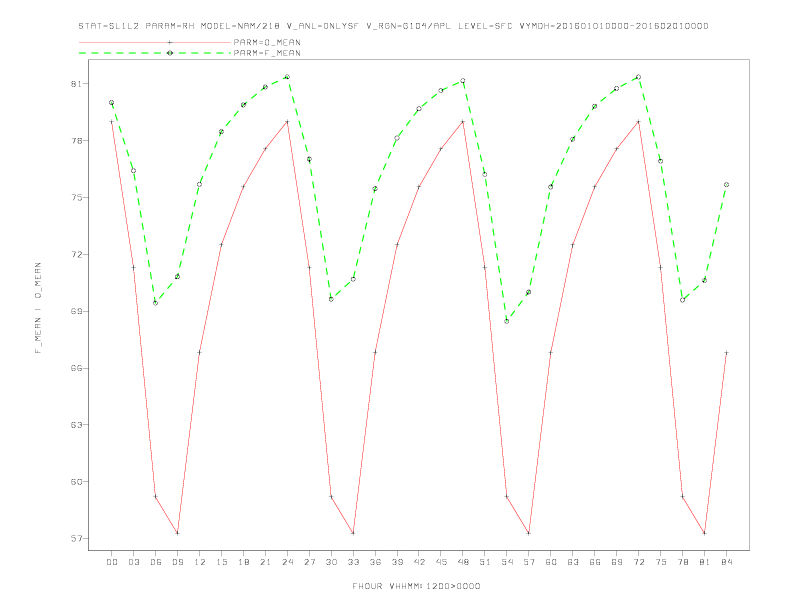Click x-axis tick label 51
792x612 pixels.
pyautogui.click(x=485, y=562)
